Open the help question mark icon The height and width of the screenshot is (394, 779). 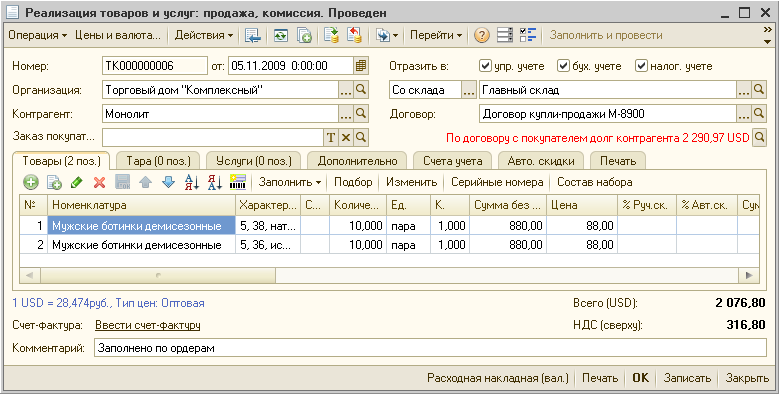(481, 35)
